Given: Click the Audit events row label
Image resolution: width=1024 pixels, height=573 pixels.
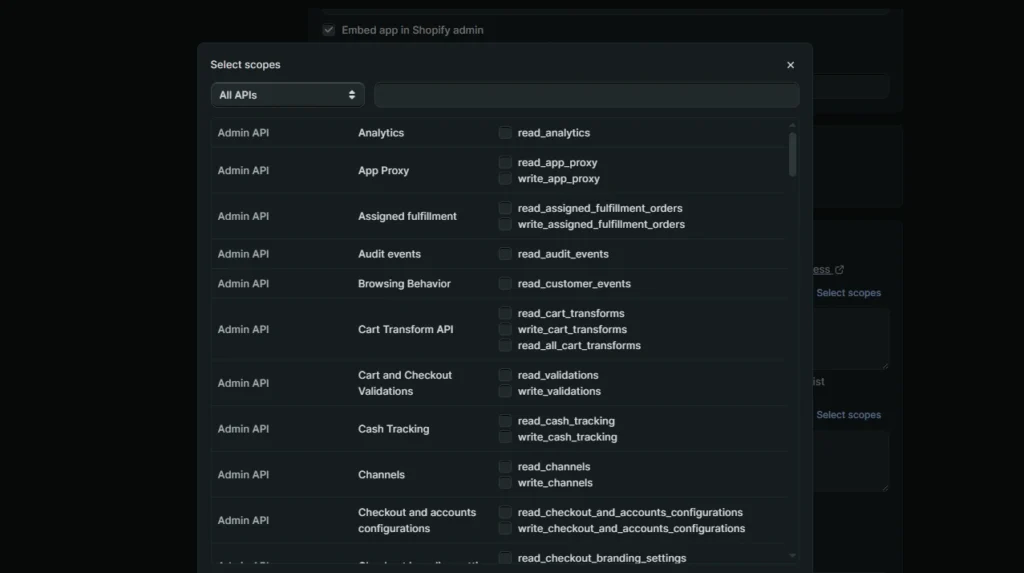Looking at the screenshot, I should tap(389, 254).
